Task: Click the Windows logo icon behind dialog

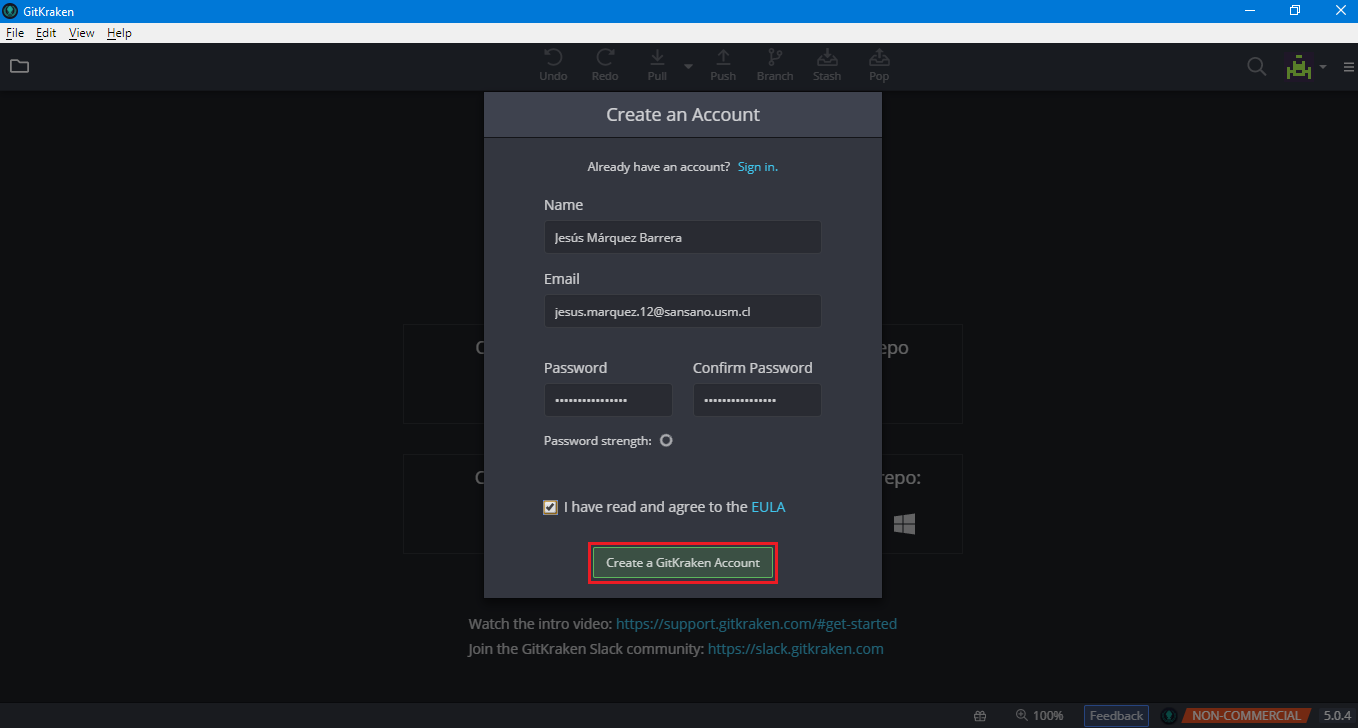Action: tap(905, 524)
